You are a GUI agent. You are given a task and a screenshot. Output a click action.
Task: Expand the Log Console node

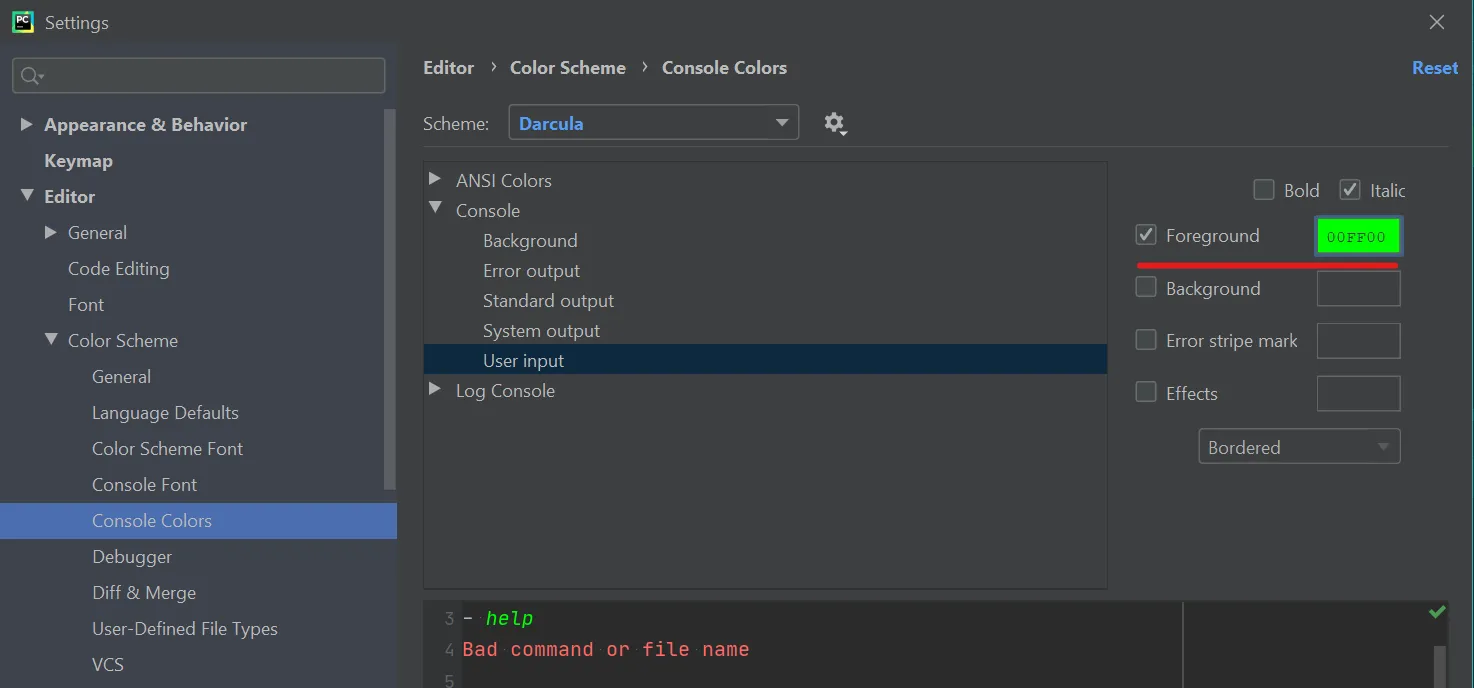435,389
